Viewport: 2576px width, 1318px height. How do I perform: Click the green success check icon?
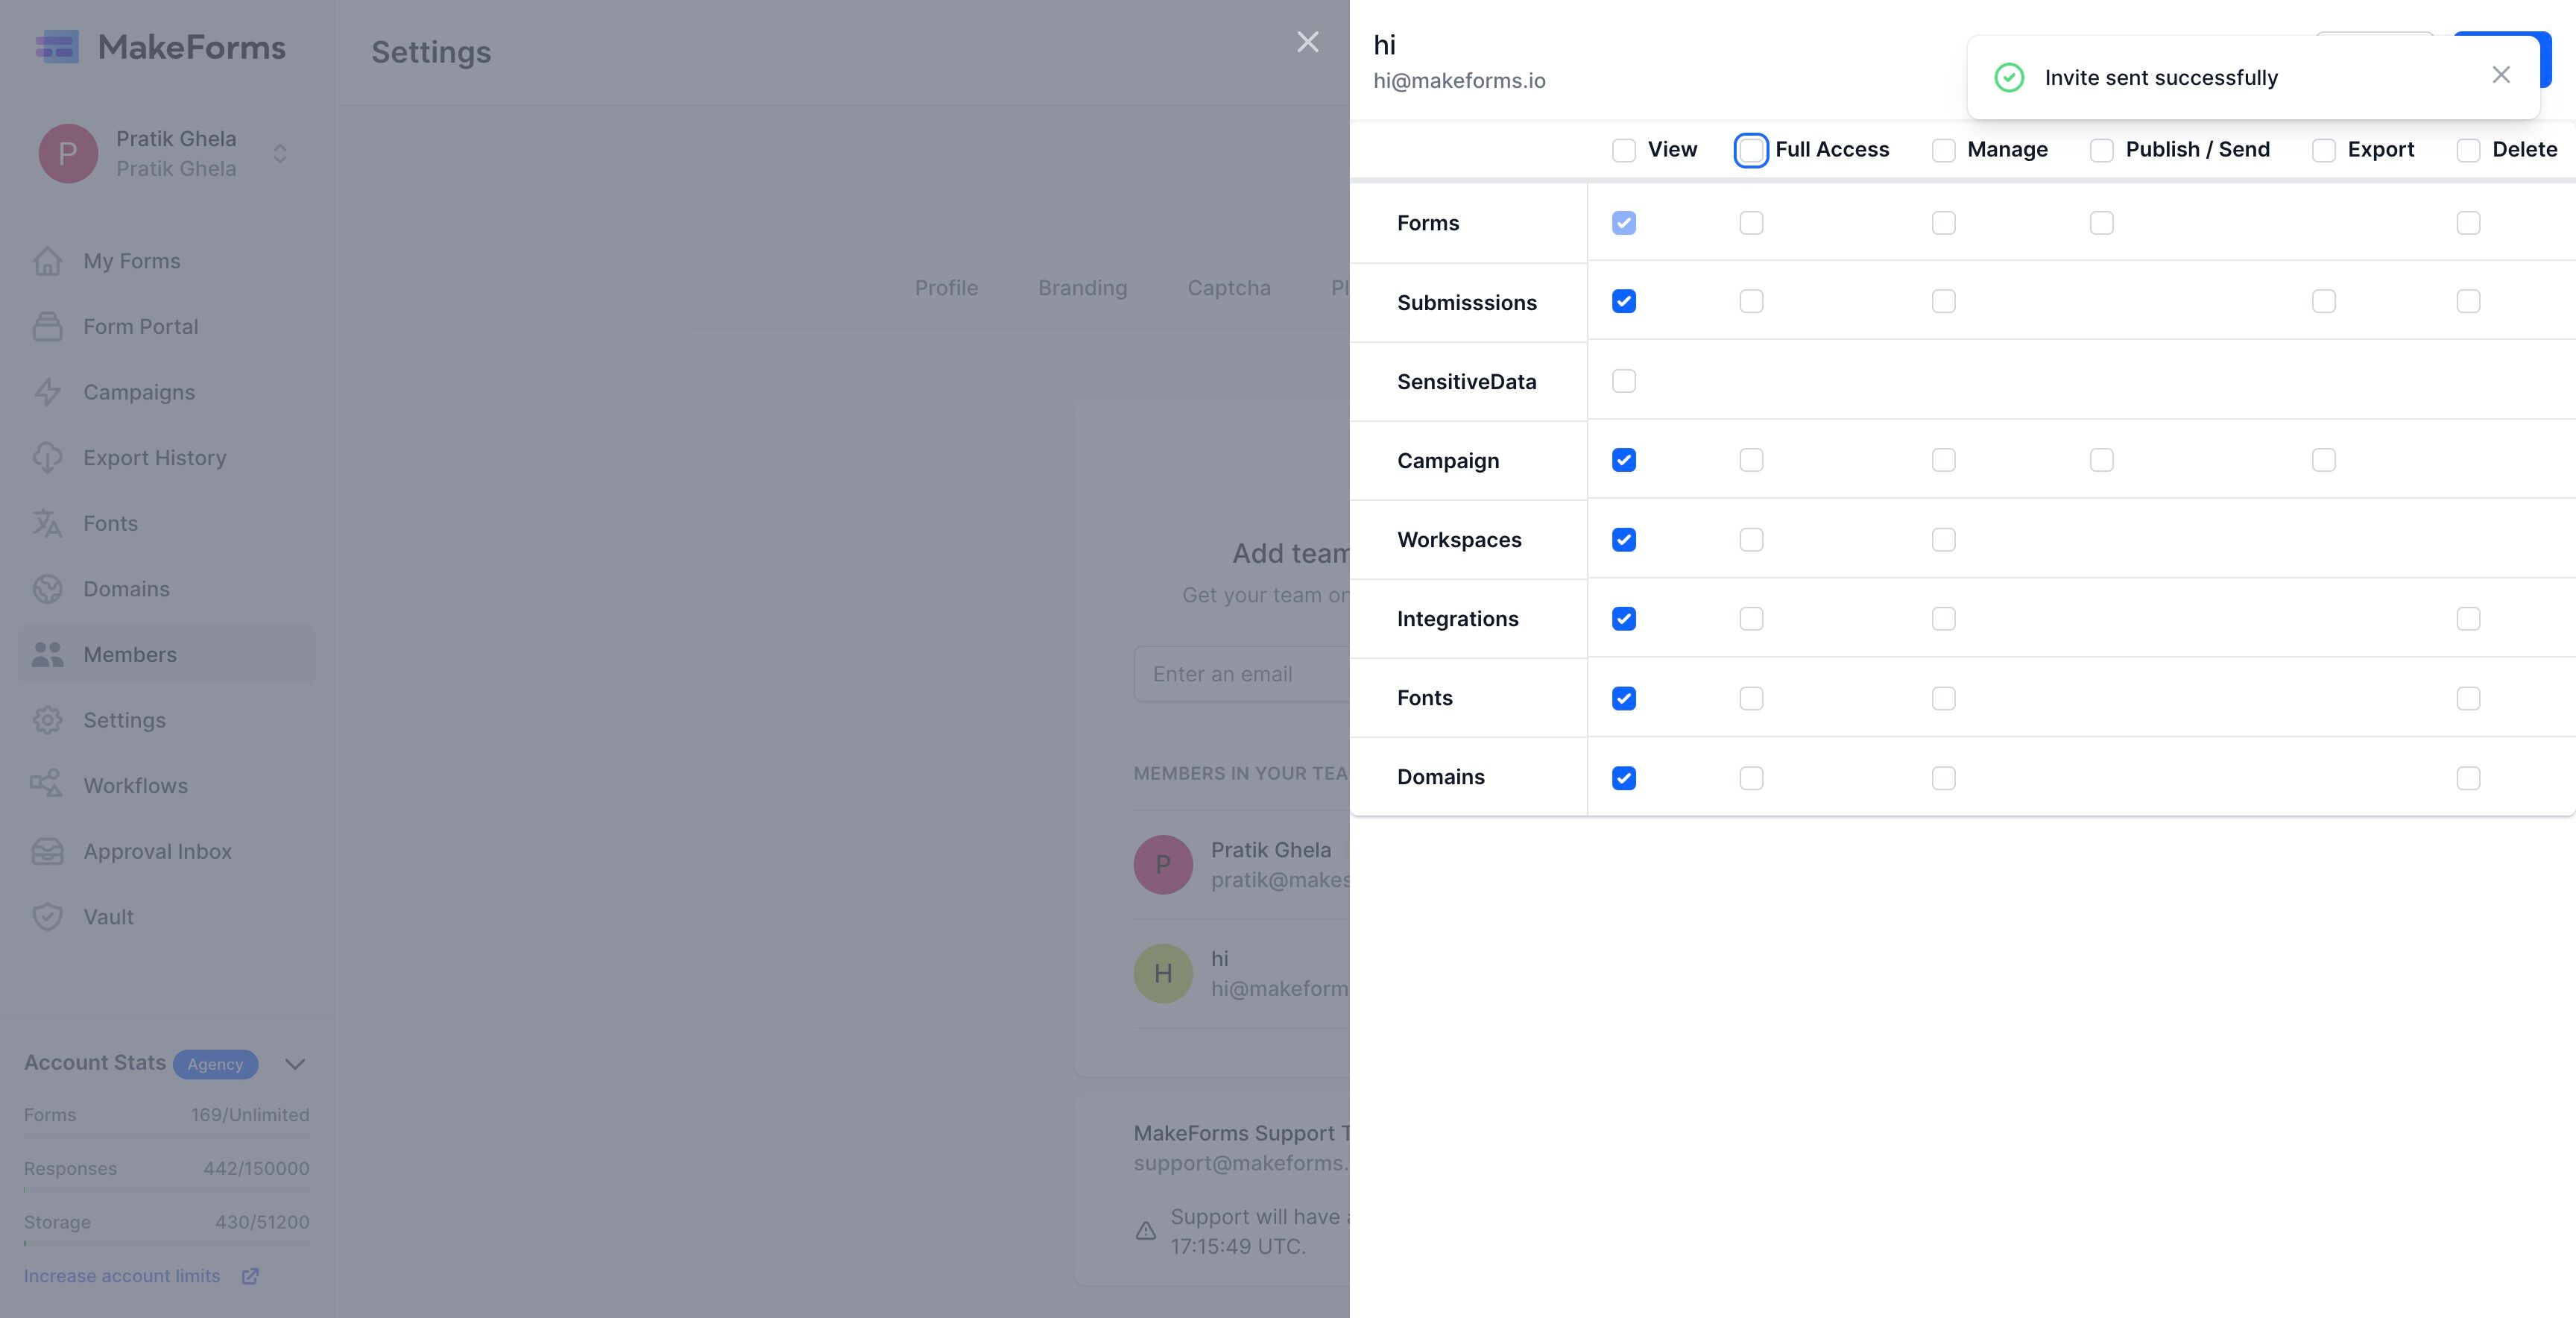coord(2009,78)
